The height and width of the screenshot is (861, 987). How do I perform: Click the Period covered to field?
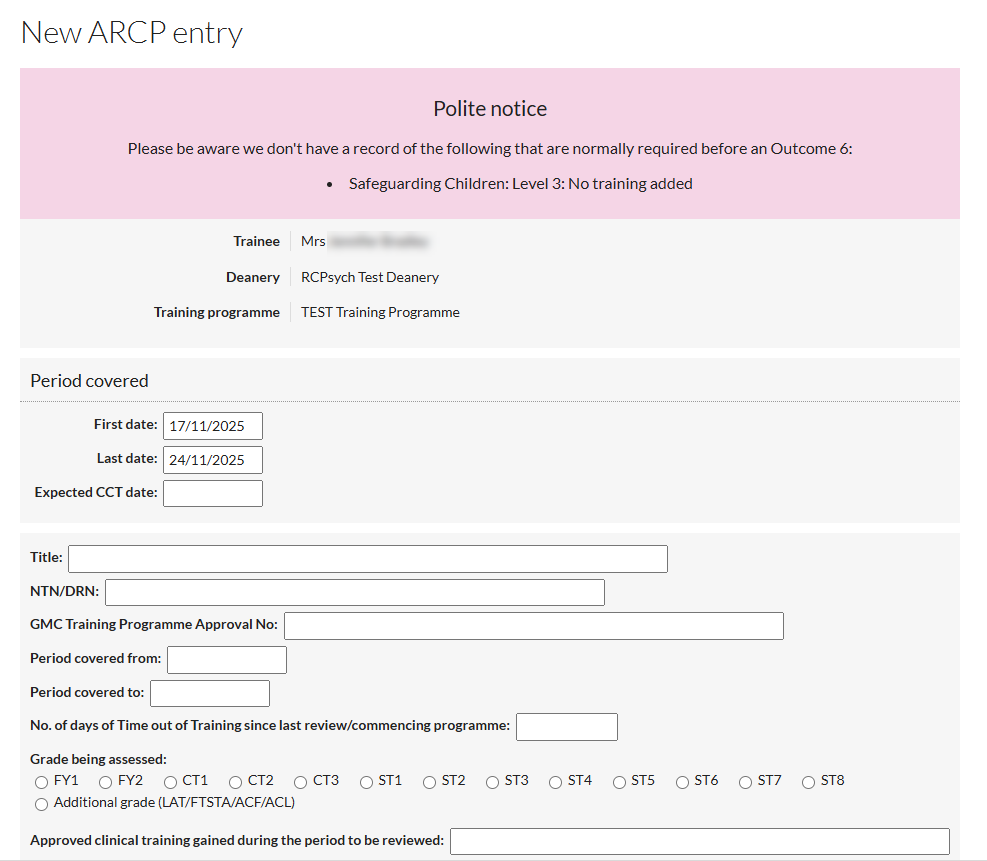tap(210, 694)
